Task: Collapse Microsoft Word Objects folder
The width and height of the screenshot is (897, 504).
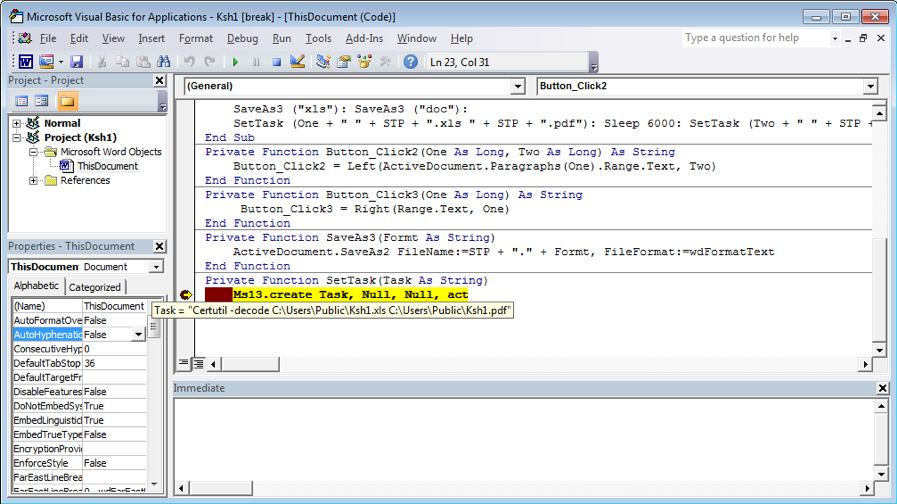Action: click(33, 152)
